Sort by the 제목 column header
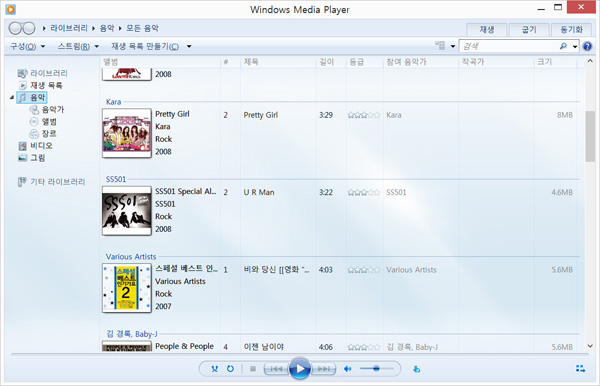This screenshot has width=600, height=386. (x=278, y=62)
